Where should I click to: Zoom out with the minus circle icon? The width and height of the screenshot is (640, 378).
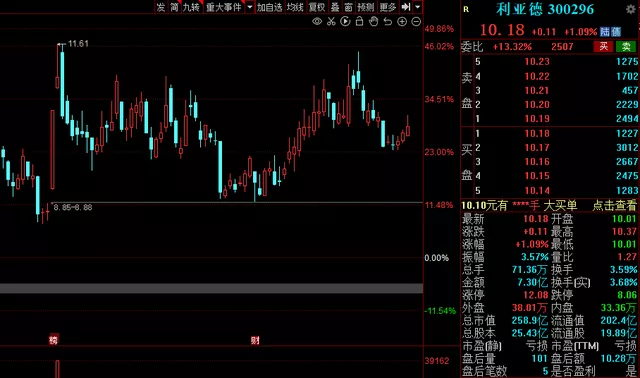pyautogui.click(x=416, y=22)
